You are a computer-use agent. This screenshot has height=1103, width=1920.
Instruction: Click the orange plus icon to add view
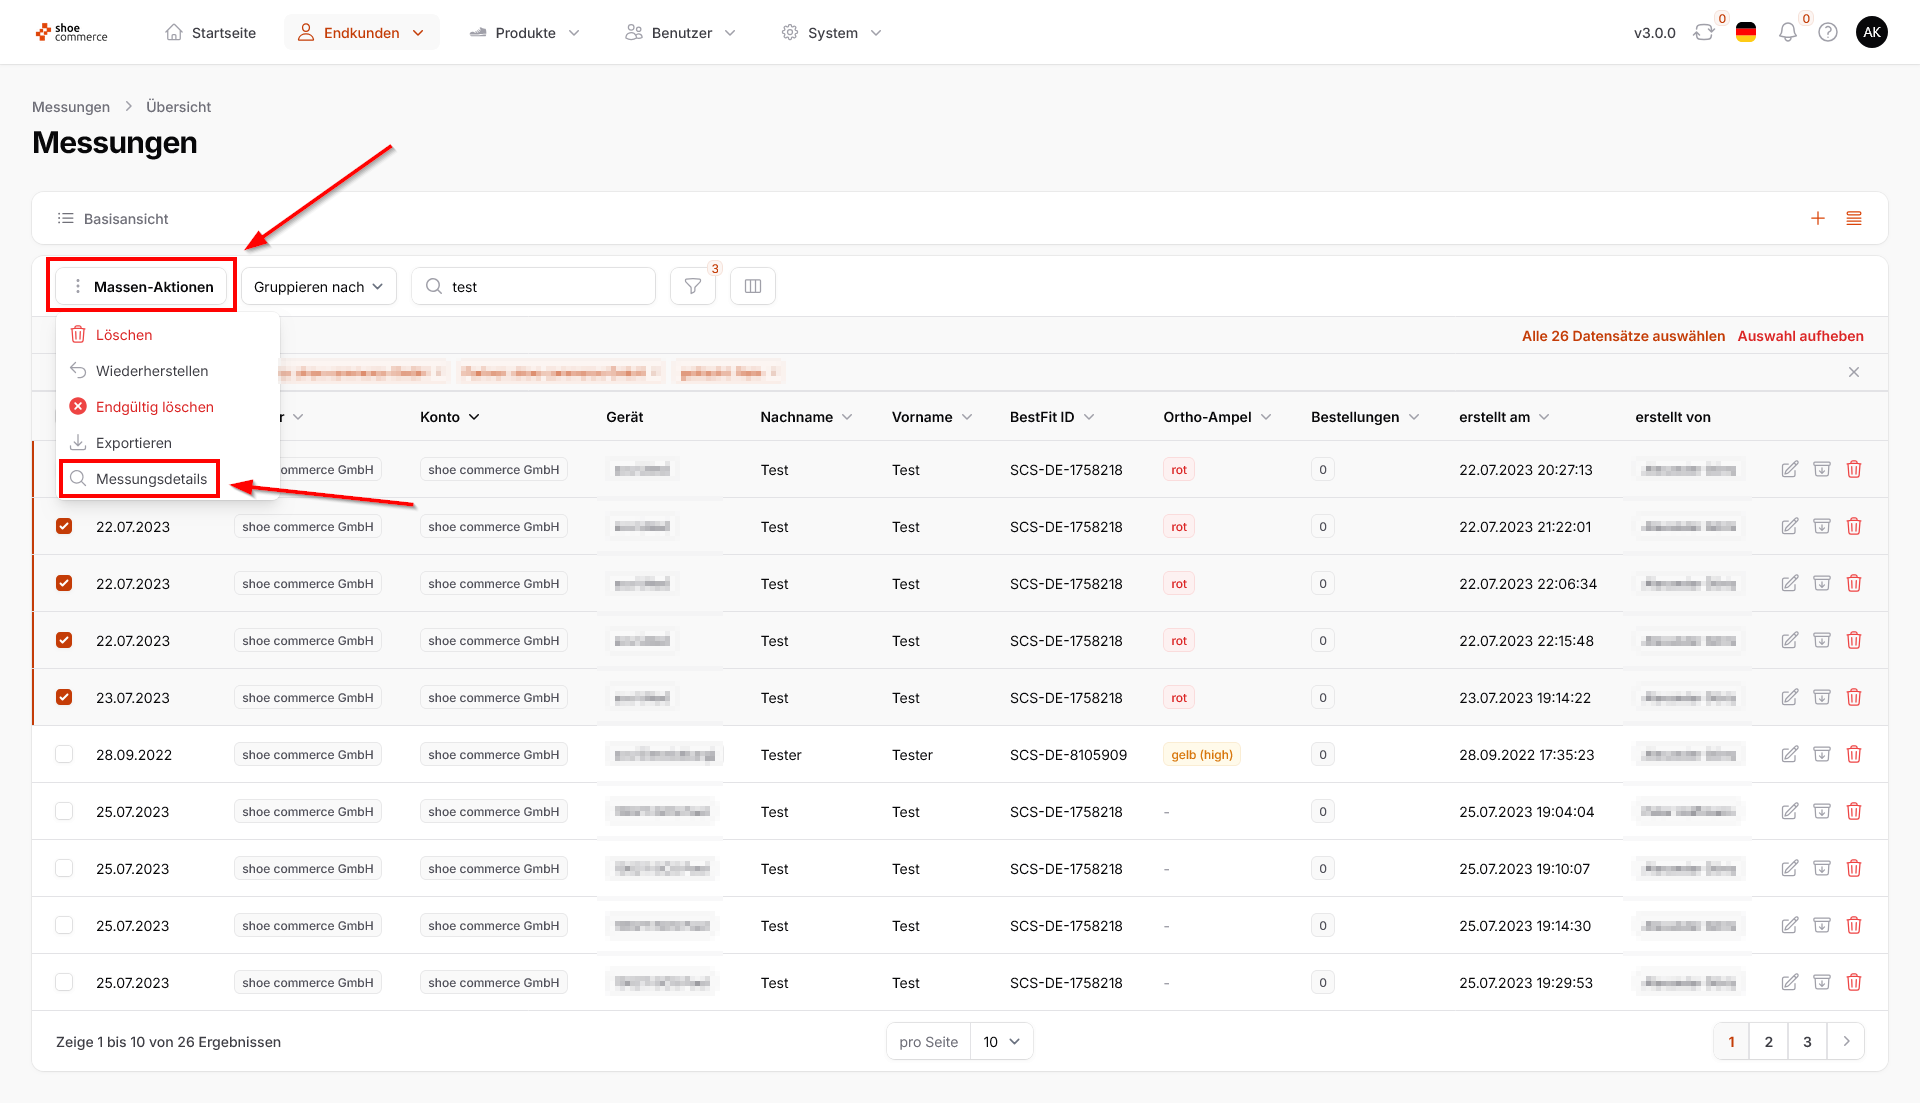pyautogui.click(x=1818, y=218)
